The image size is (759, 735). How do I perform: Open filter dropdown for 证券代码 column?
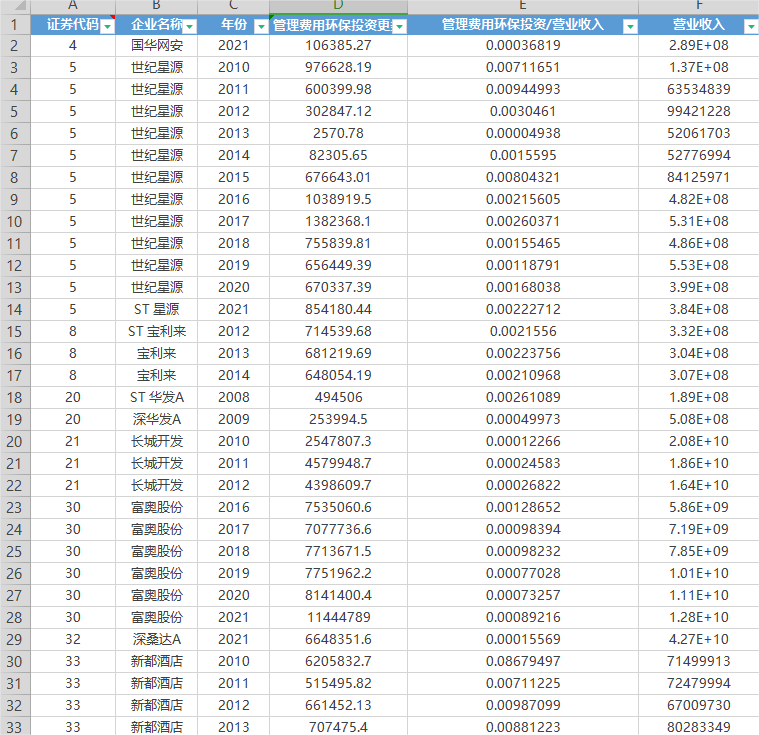pos(107,27)
